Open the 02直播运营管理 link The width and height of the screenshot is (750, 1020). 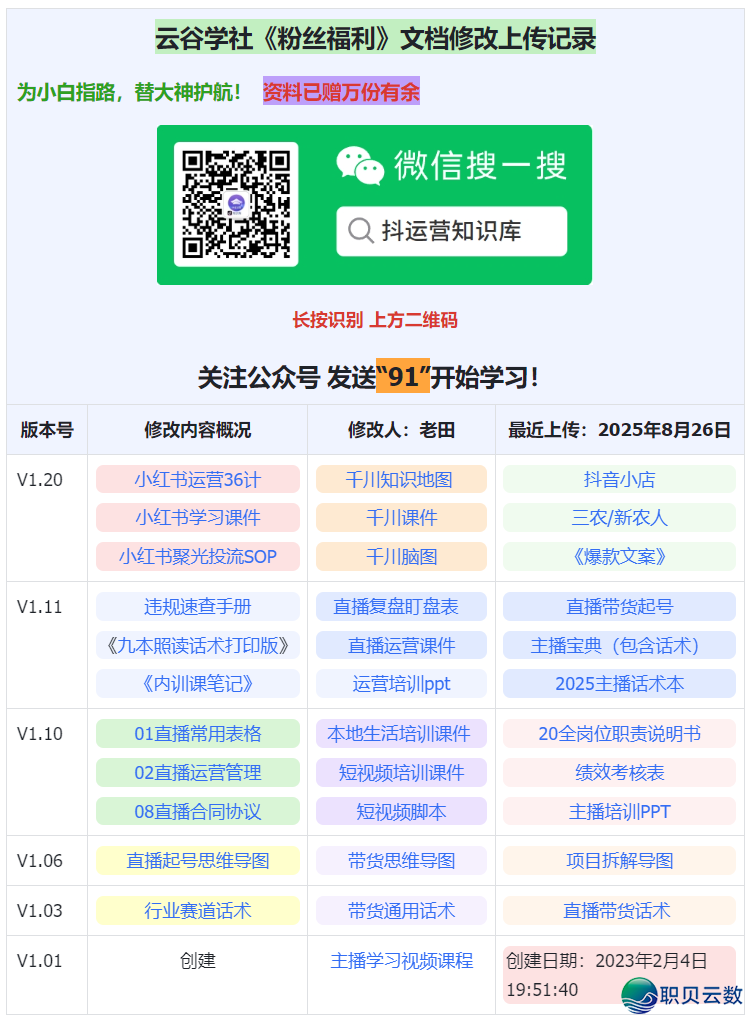pyautogui.click(x=198, y=772)
